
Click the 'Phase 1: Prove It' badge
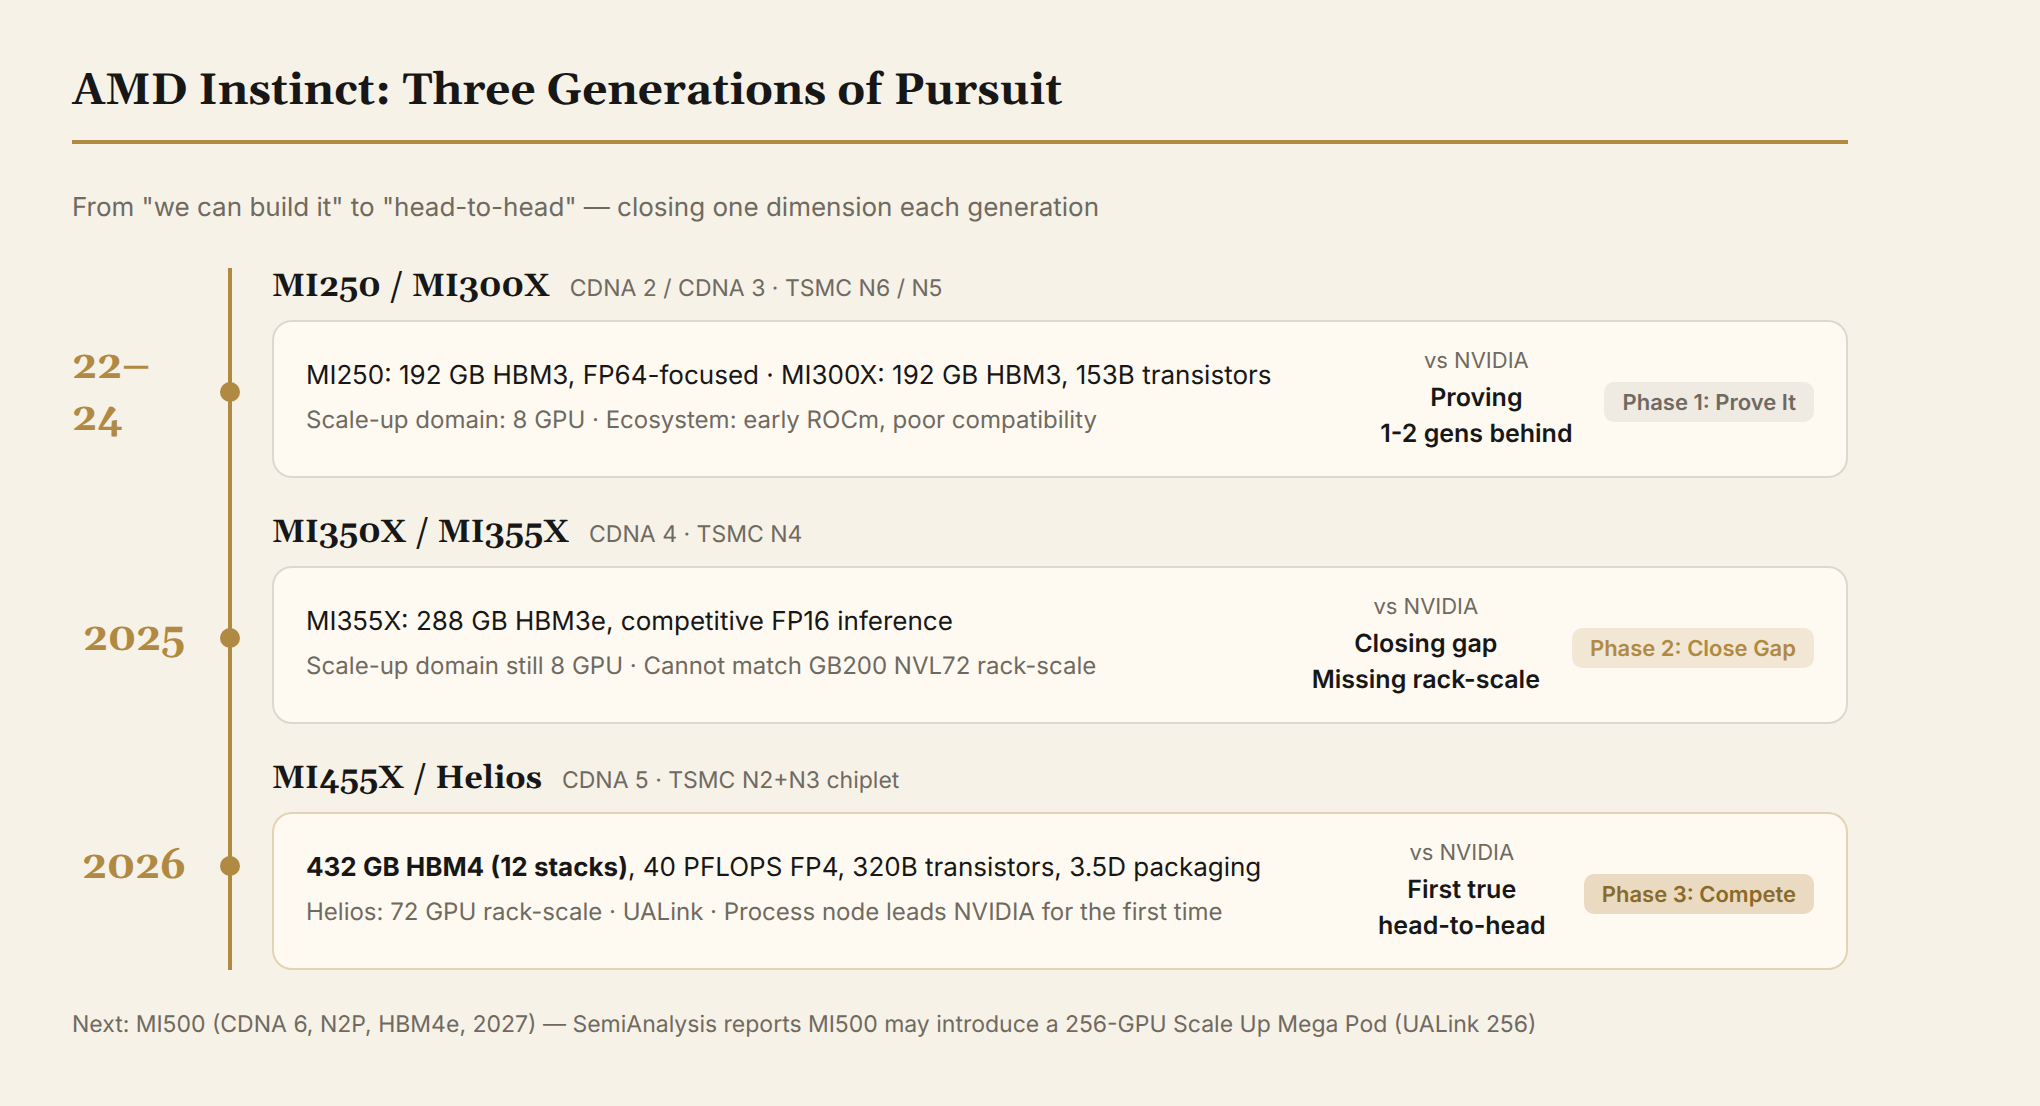pyautogui.click(x=1708, y=402)
